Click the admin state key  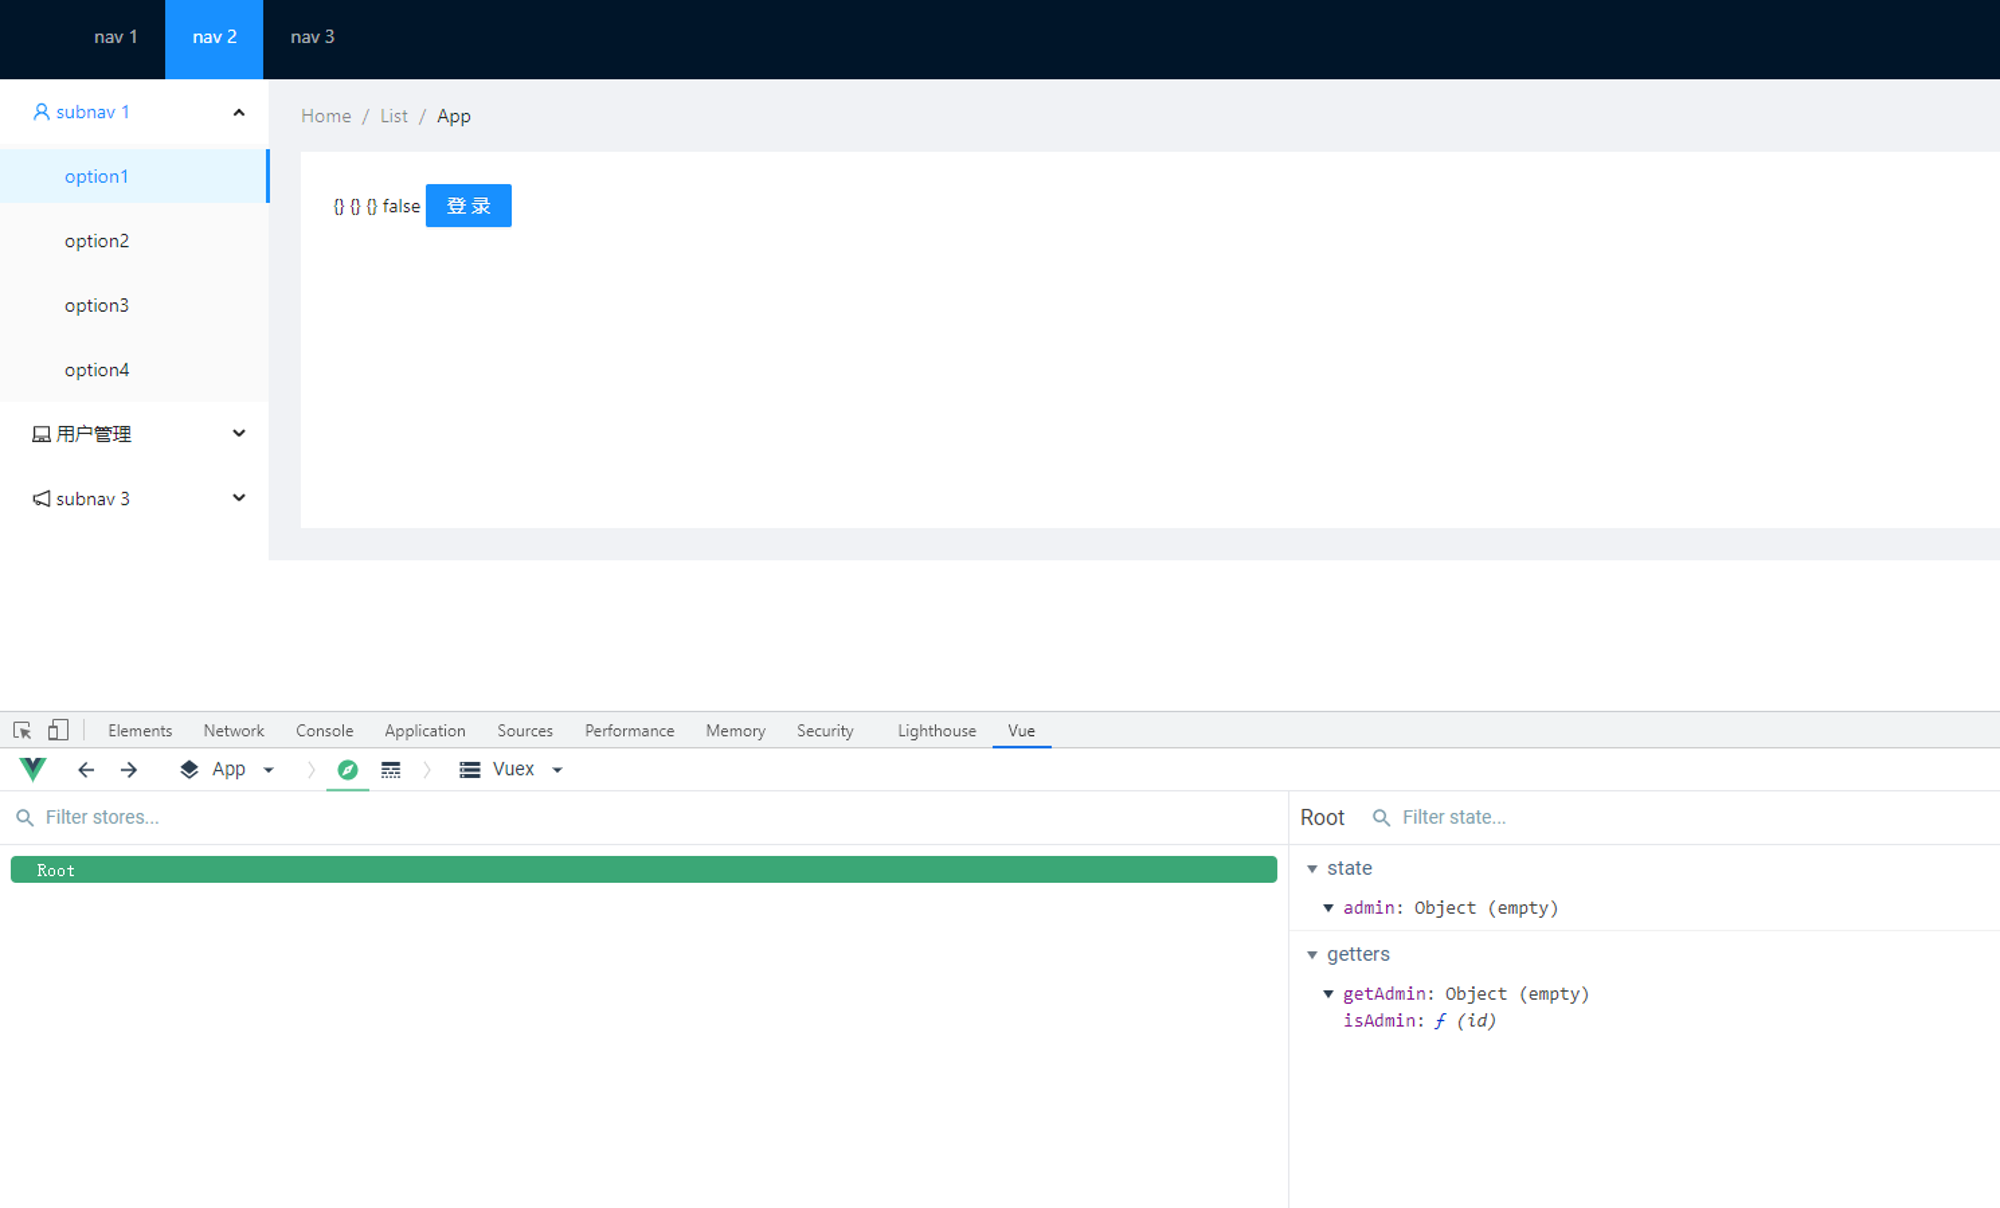point(1369,908)
